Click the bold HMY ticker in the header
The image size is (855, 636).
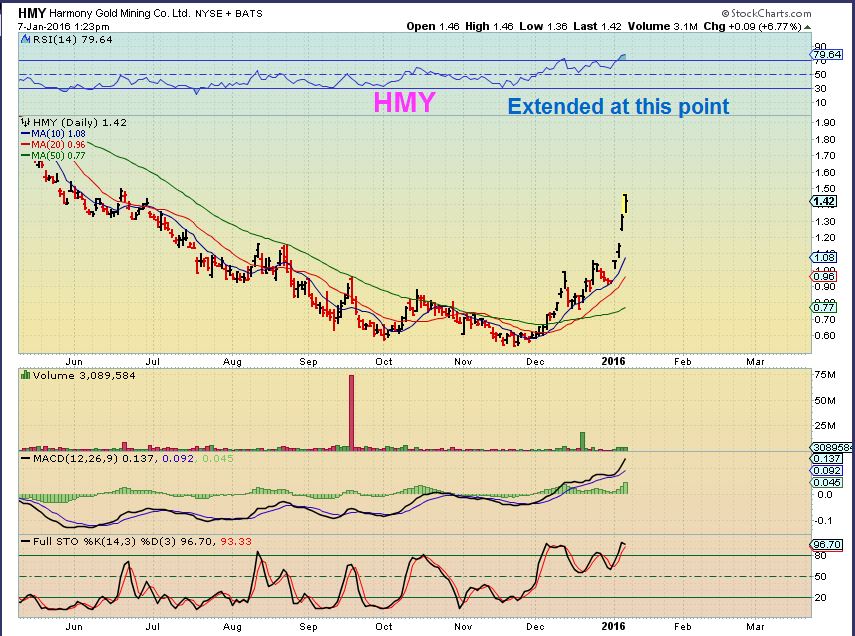tap(32, 13)
